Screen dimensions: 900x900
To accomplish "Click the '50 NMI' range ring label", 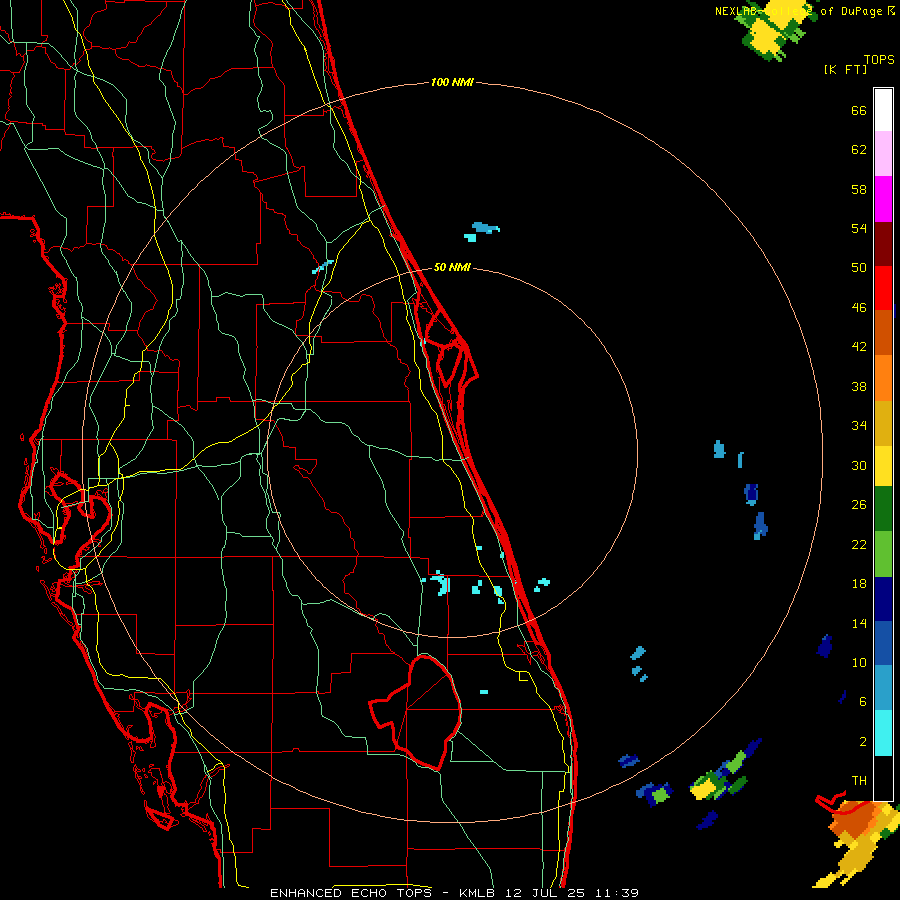I will click(452, 267).
